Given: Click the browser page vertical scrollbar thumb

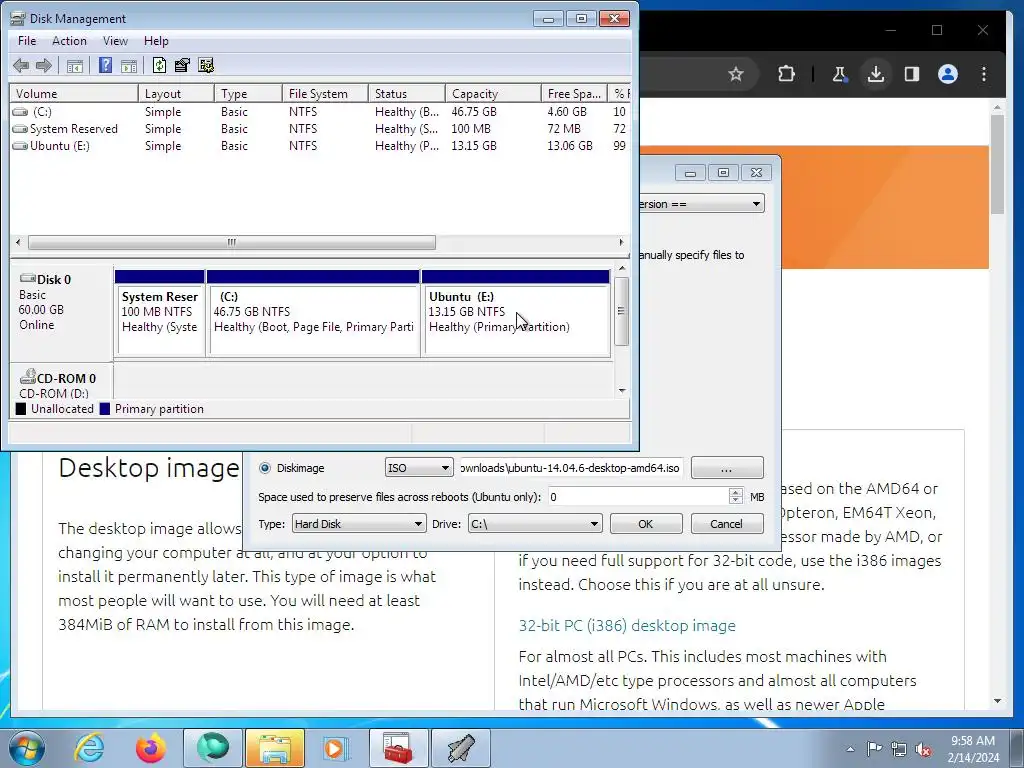Looking at the screenshot, I should 997,165.
